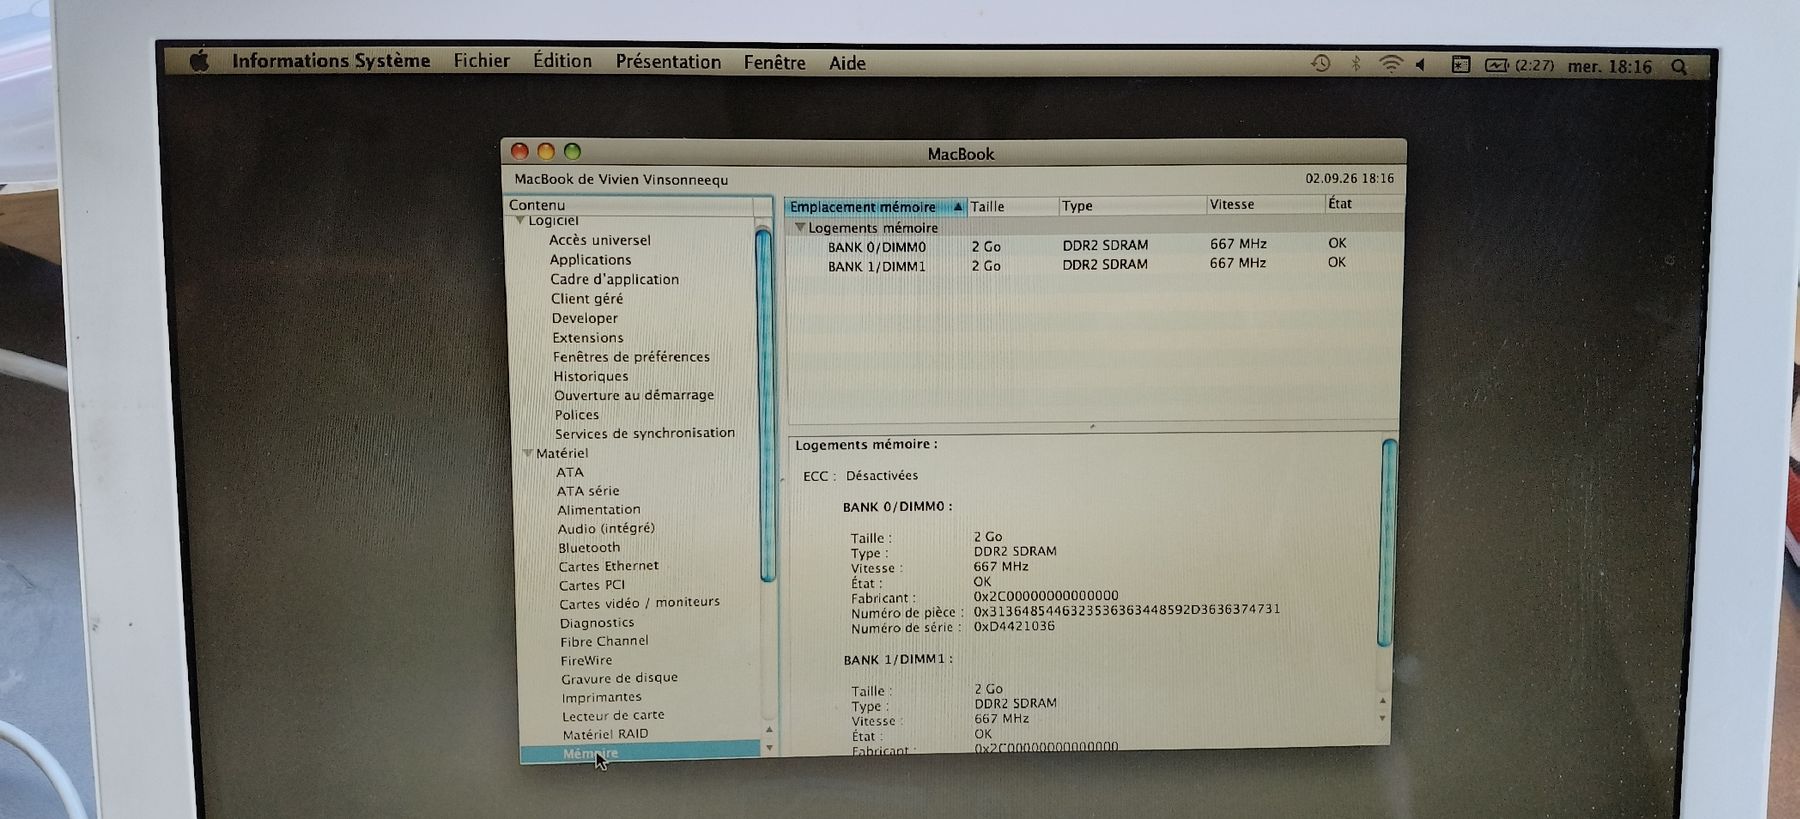The width and height of the screenshot is (1800, 819).
Task: Select Imprimantes in sidebar
Action: click(x=601, y=697)
